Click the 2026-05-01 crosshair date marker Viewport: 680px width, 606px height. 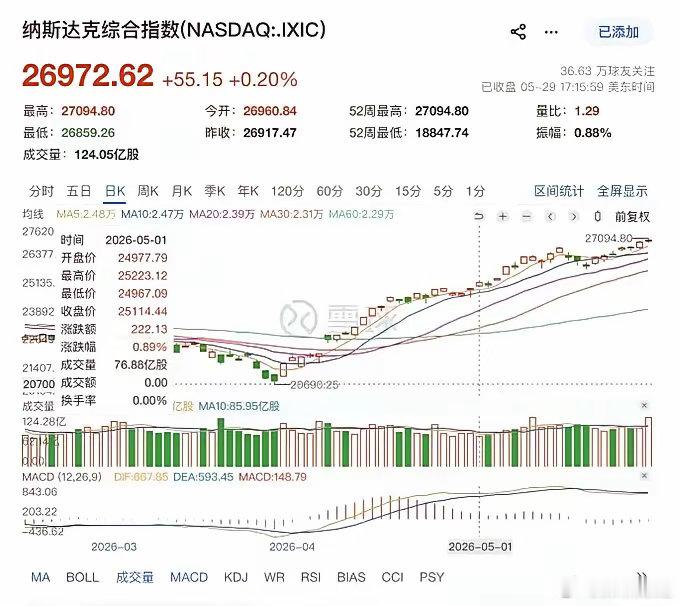click(480, 547)
